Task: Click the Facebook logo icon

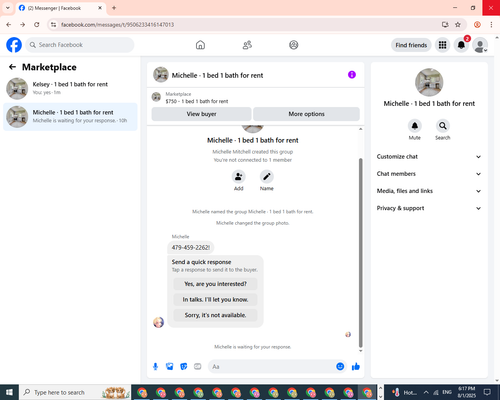Action: [14, 45]
